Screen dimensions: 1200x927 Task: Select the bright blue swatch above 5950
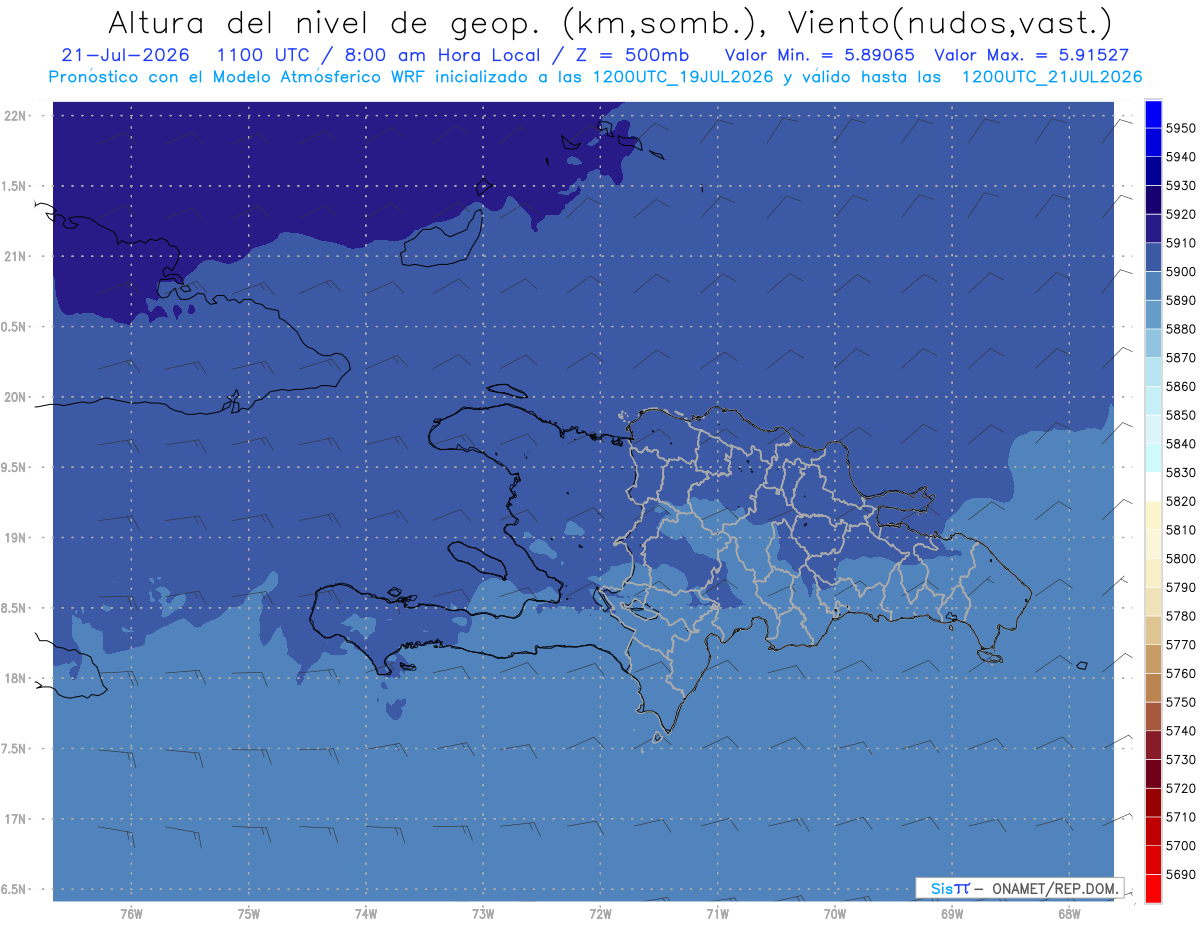point(1152,114)
